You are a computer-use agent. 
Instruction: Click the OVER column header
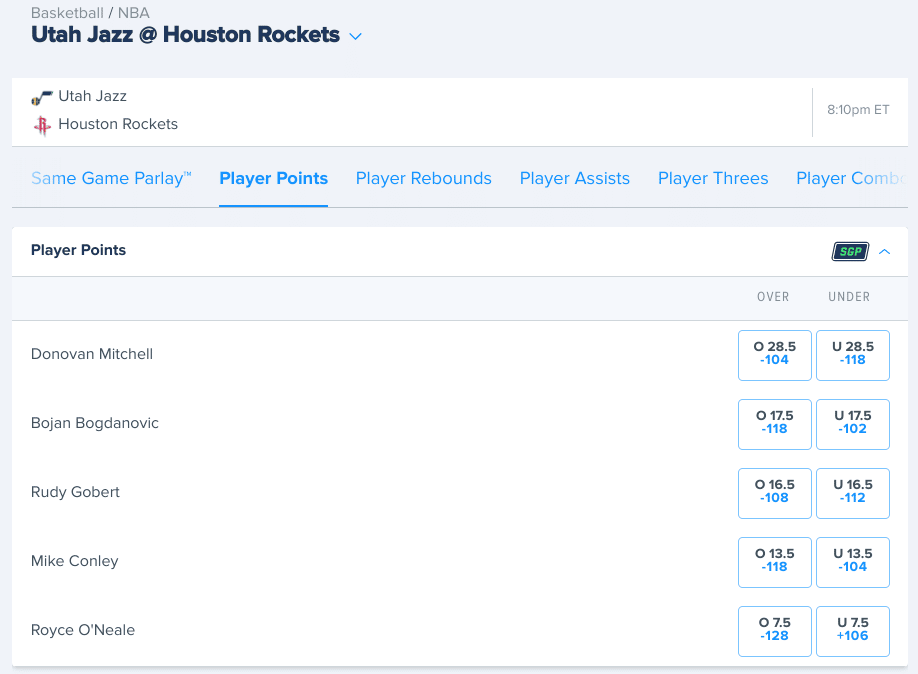pos(773,297)
